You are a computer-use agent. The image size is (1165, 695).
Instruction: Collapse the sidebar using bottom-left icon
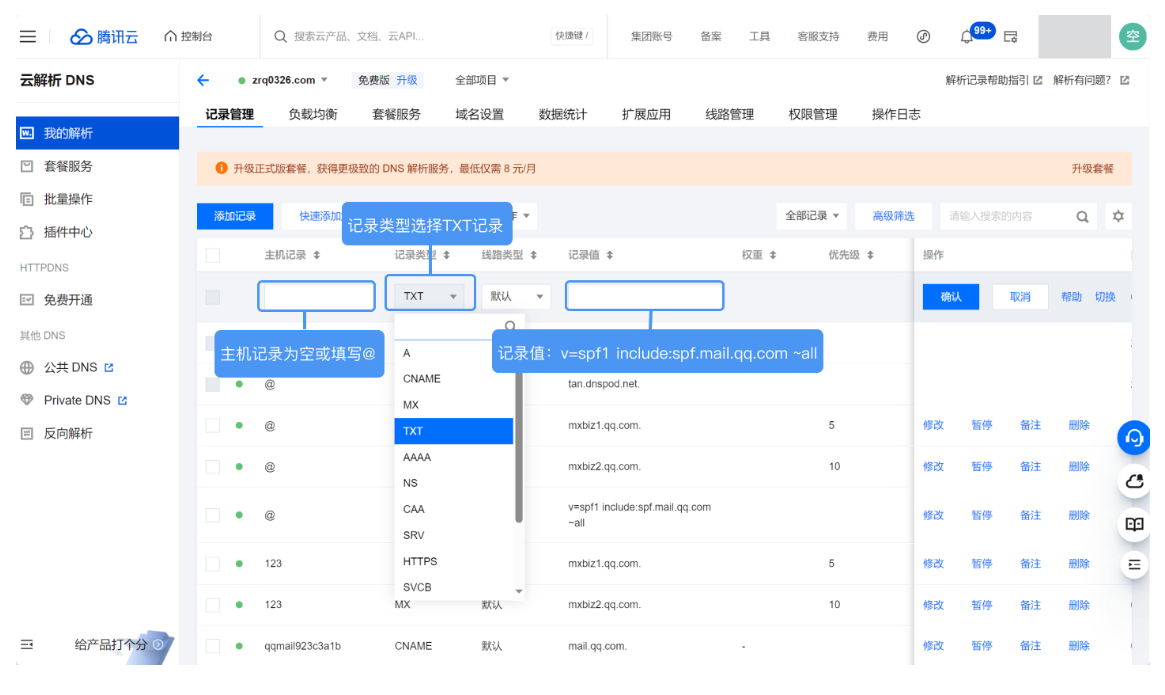tap(27, 644)
